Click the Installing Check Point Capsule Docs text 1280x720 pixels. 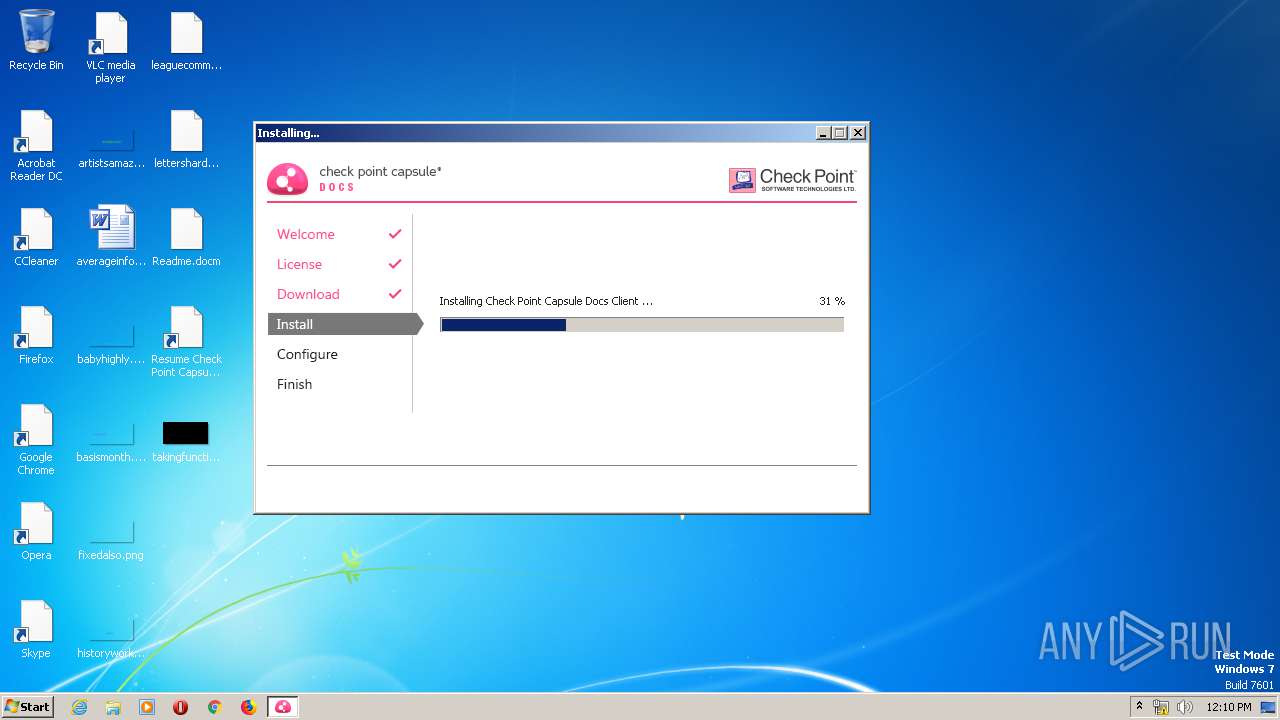[x=546, y=301]
